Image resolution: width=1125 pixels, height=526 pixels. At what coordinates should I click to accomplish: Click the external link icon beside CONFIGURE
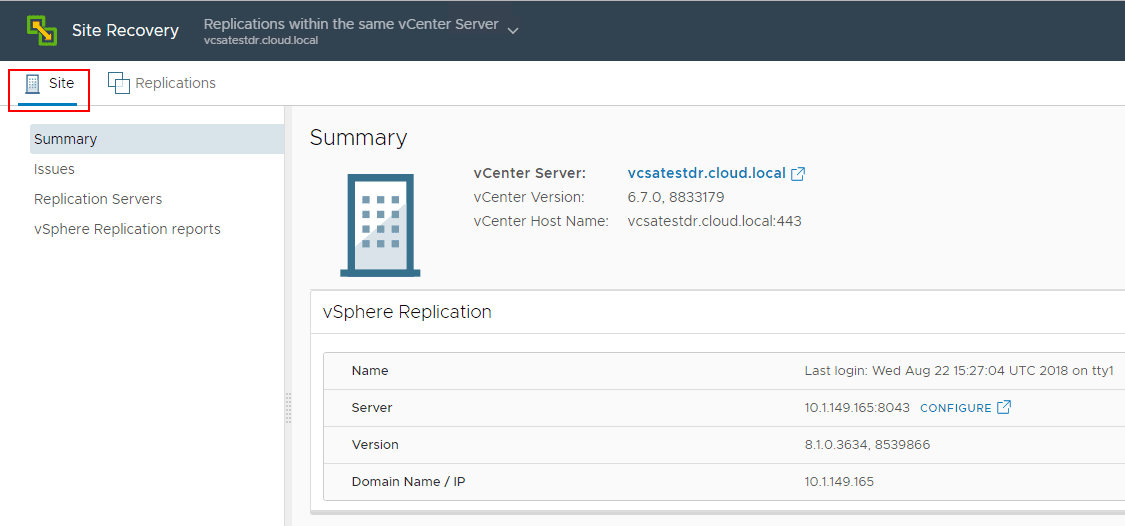tap(1004, 408)
